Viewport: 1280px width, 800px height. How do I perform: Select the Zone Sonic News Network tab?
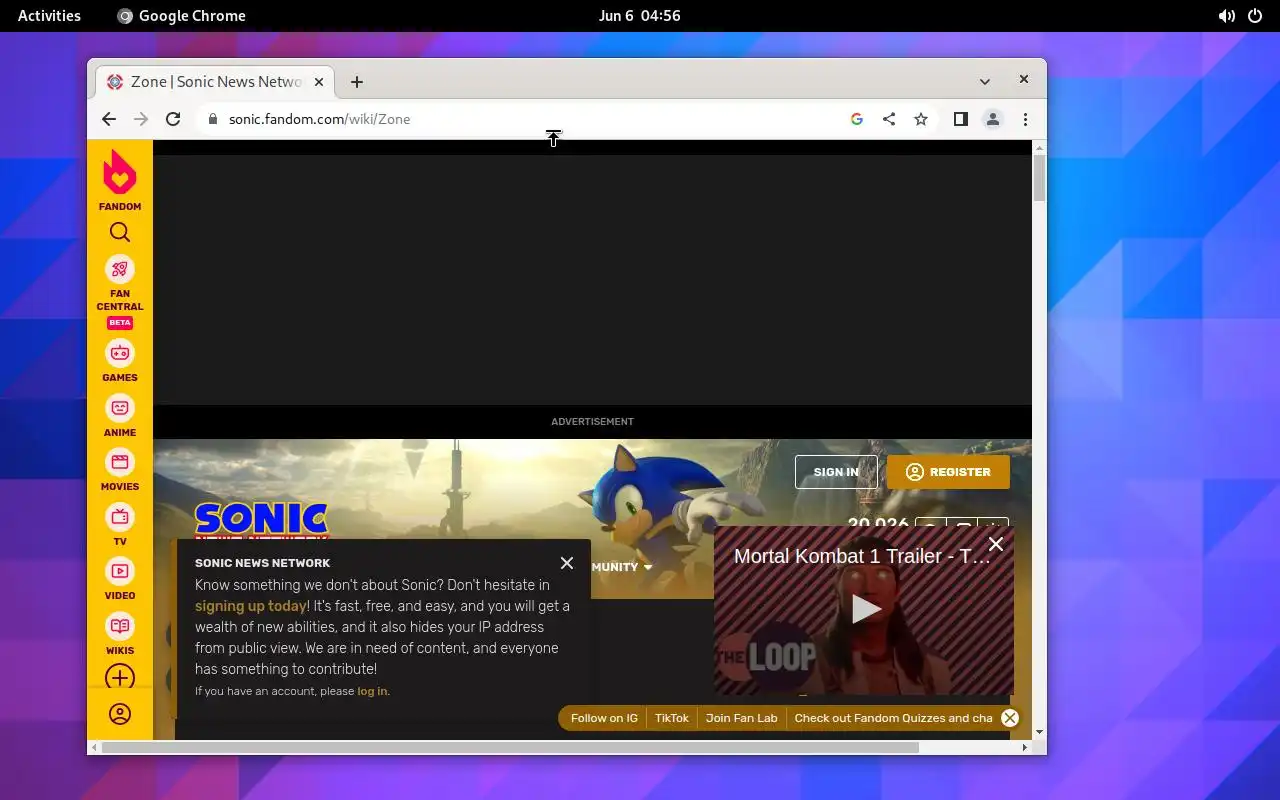click(214, 82)
